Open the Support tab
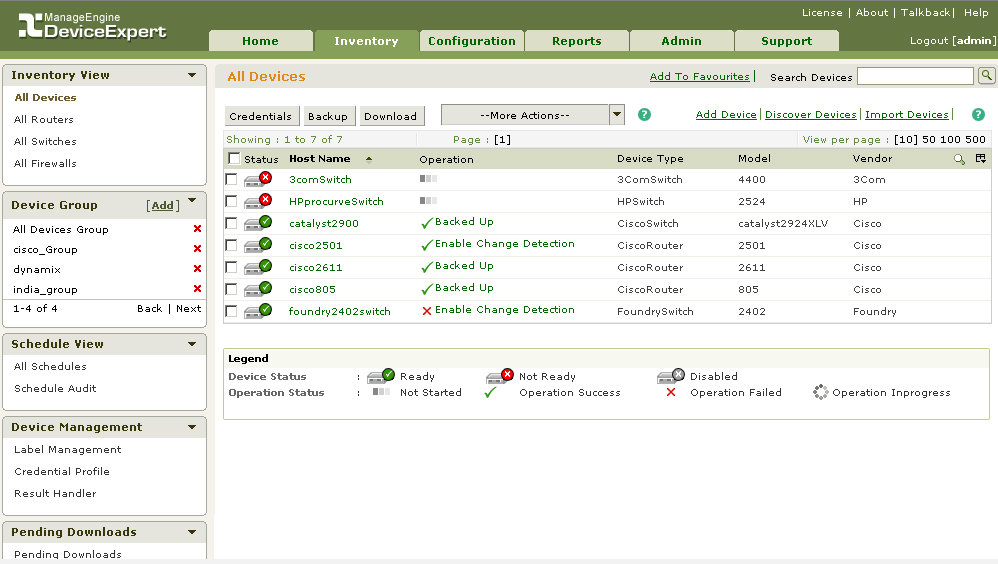 pos(787,41)
